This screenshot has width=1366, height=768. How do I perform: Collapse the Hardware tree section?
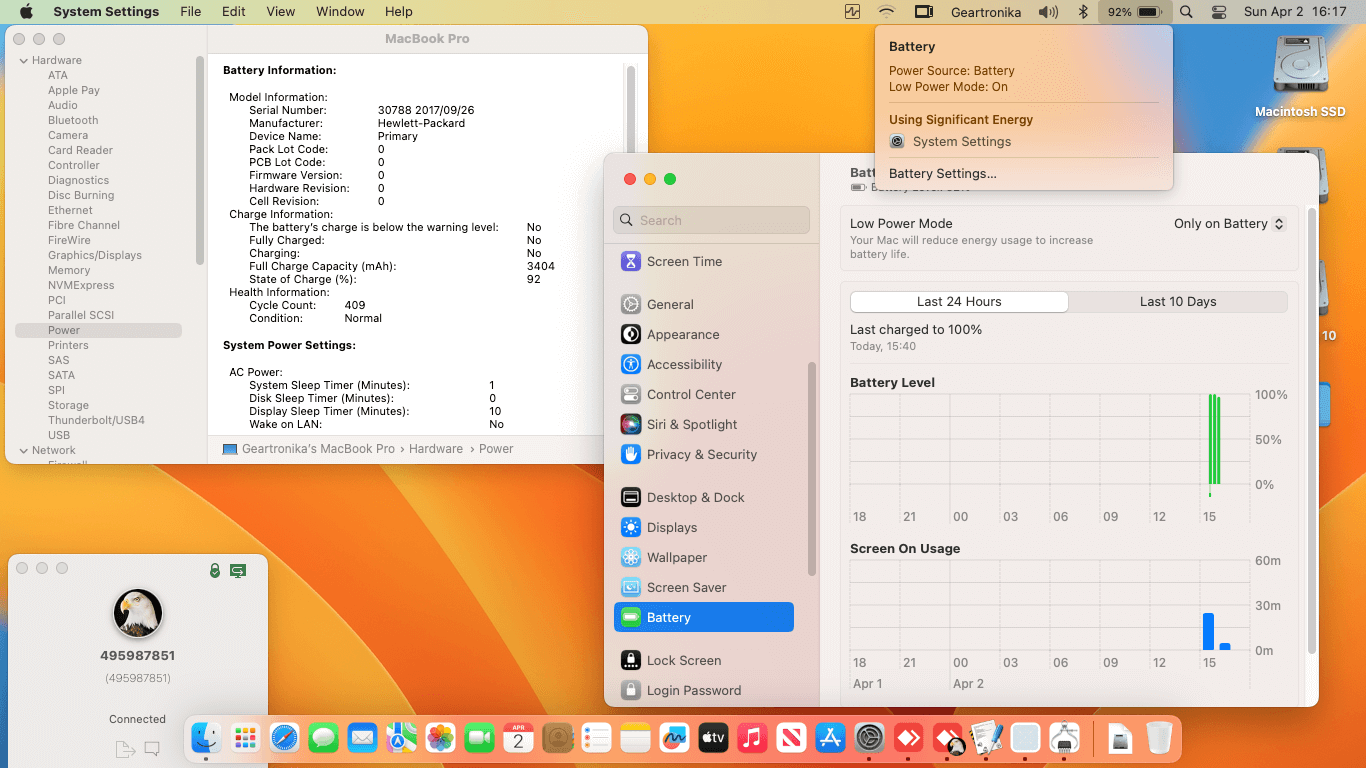tap(24, 60)
